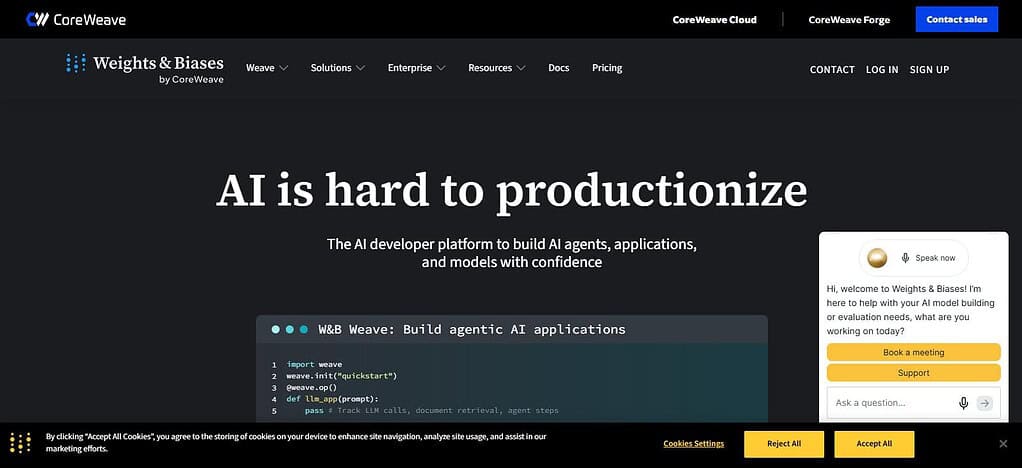Go to CoreWeave Cloud
The height and width of the screenshot is (468, 1022).
(714, 20)
